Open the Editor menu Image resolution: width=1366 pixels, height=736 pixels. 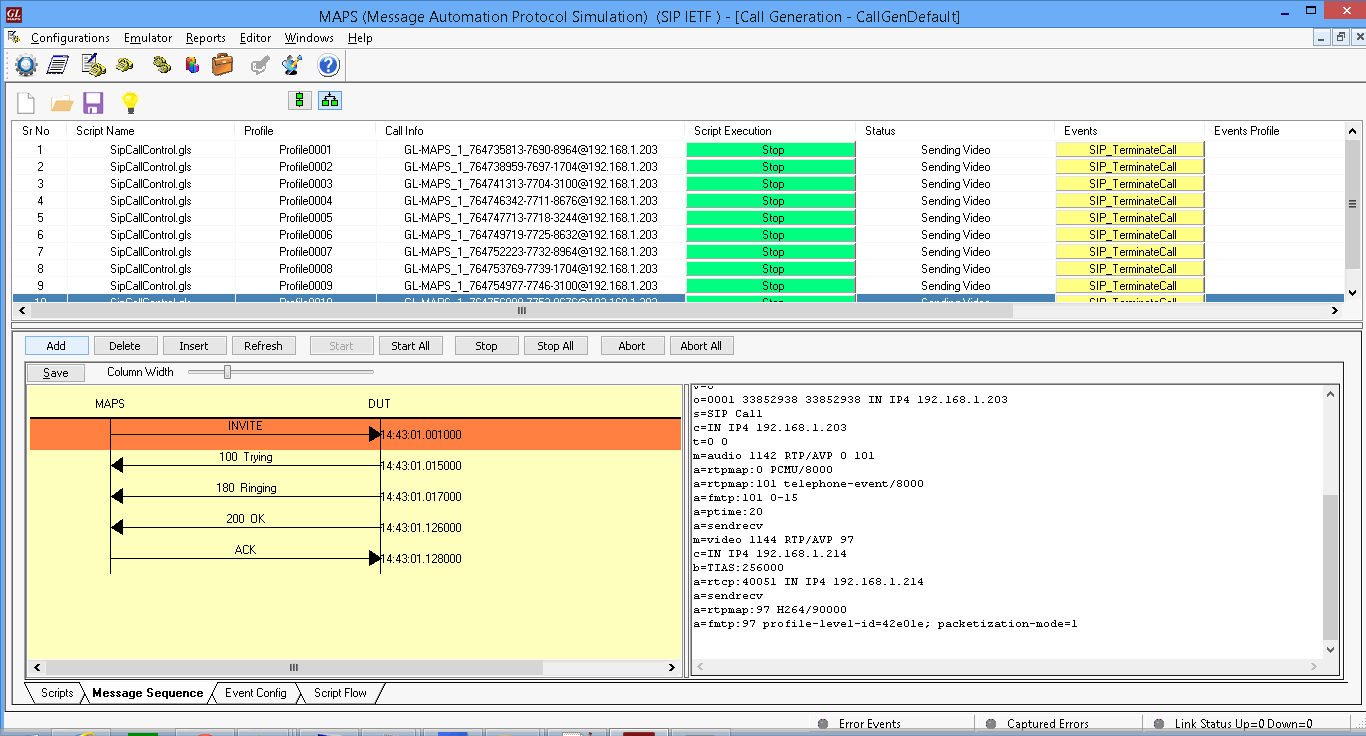tap(255, 38)
